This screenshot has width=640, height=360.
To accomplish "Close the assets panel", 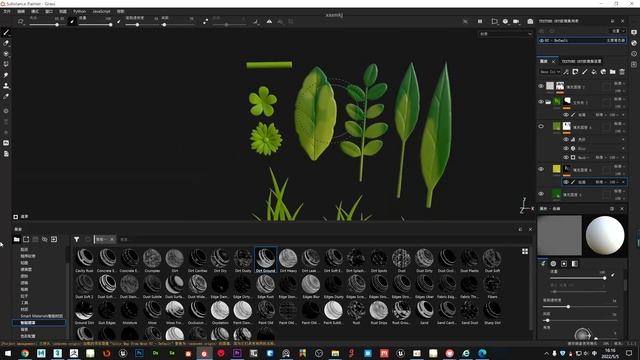I will (530, 229).
